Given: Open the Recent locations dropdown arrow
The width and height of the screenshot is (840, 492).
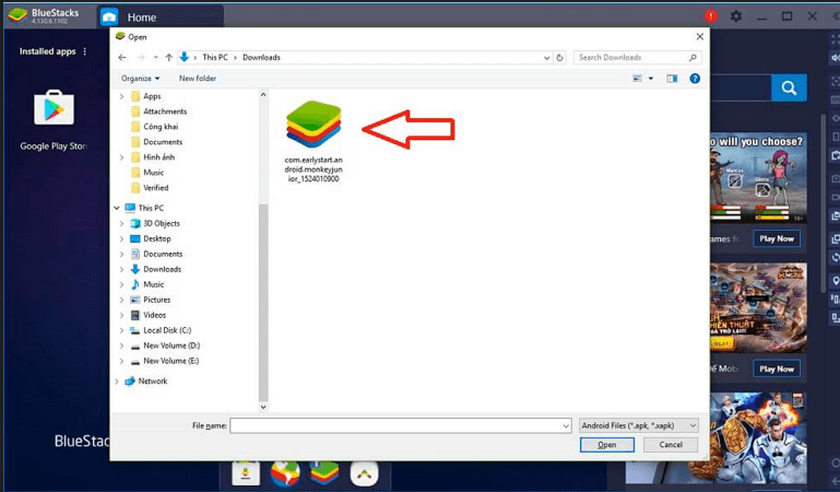Looking at the screenshot, I should coord(155,57).
